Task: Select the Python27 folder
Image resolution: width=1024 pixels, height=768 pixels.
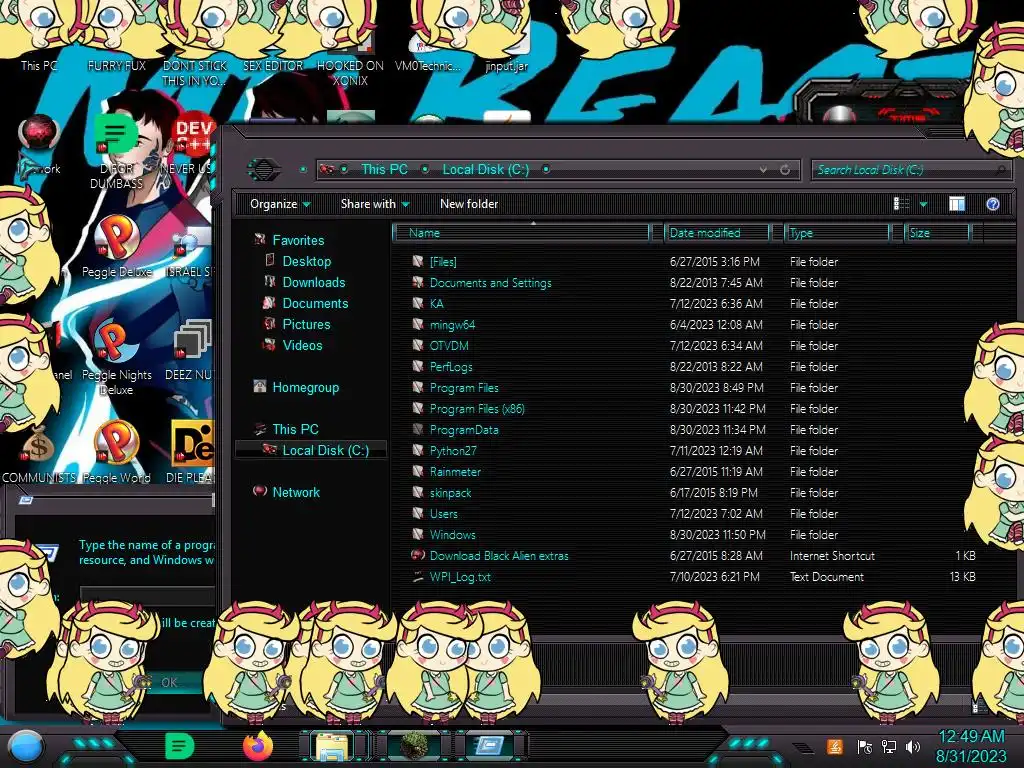Action: coord(453,451)
